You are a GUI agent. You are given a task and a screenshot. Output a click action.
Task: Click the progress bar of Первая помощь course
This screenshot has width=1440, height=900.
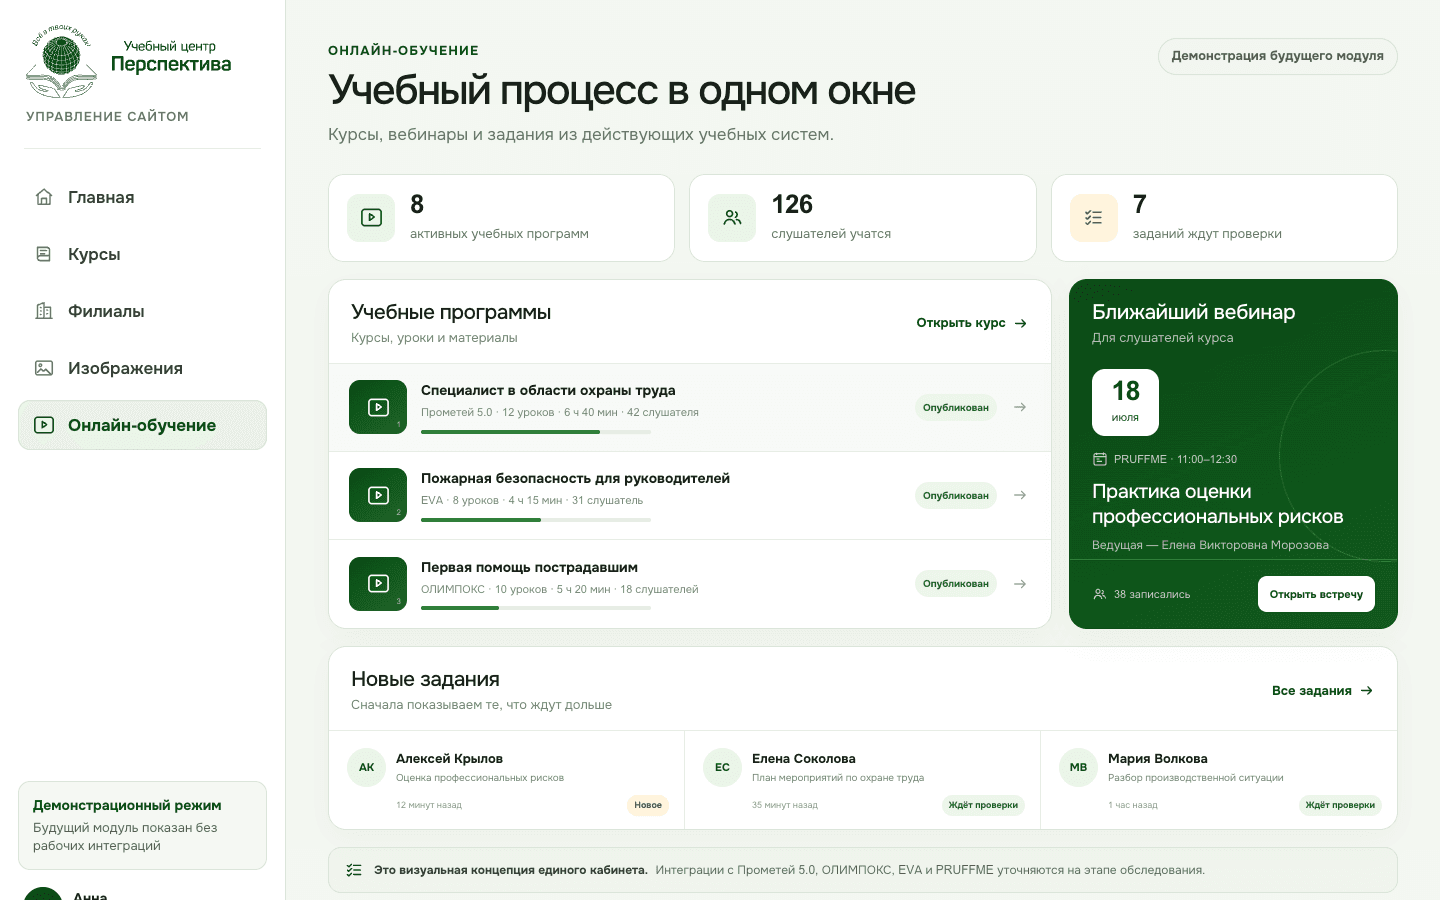click(x=536, y=608)
